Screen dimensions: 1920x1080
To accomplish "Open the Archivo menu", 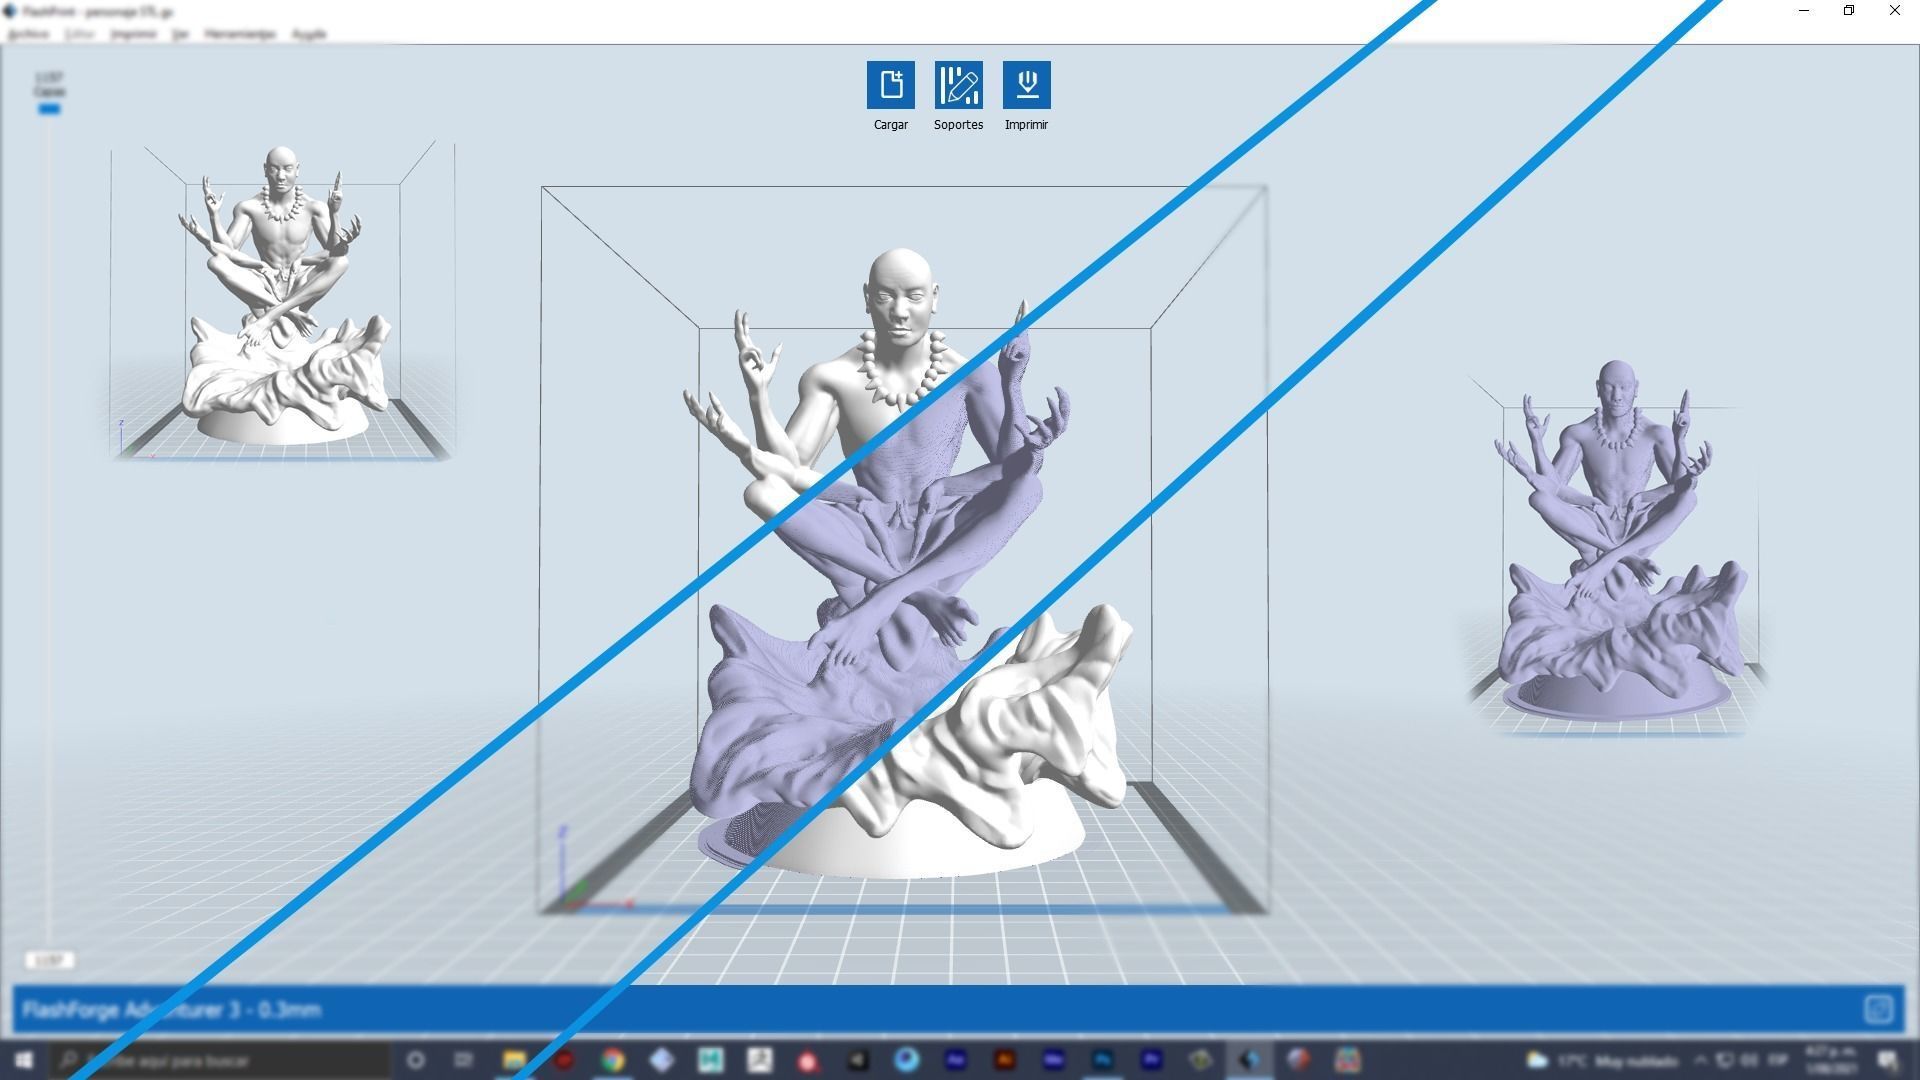I will coord(28,34).
